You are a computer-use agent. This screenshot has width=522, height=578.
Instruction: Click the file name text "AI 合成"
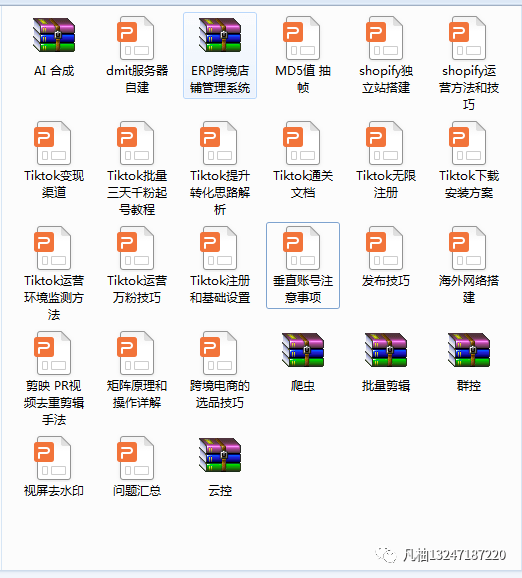point(54,71)
